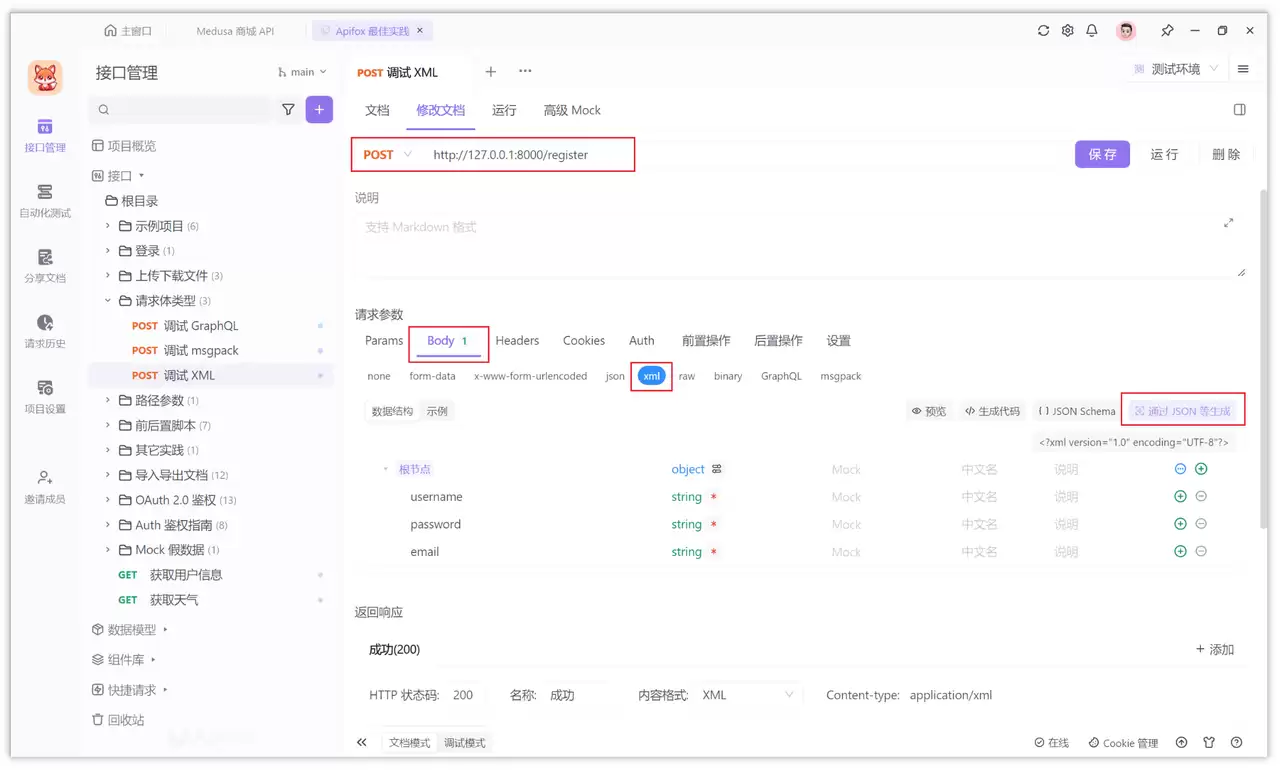
Task: Click the 生成代码 button
Action: (x=992, y=411)
